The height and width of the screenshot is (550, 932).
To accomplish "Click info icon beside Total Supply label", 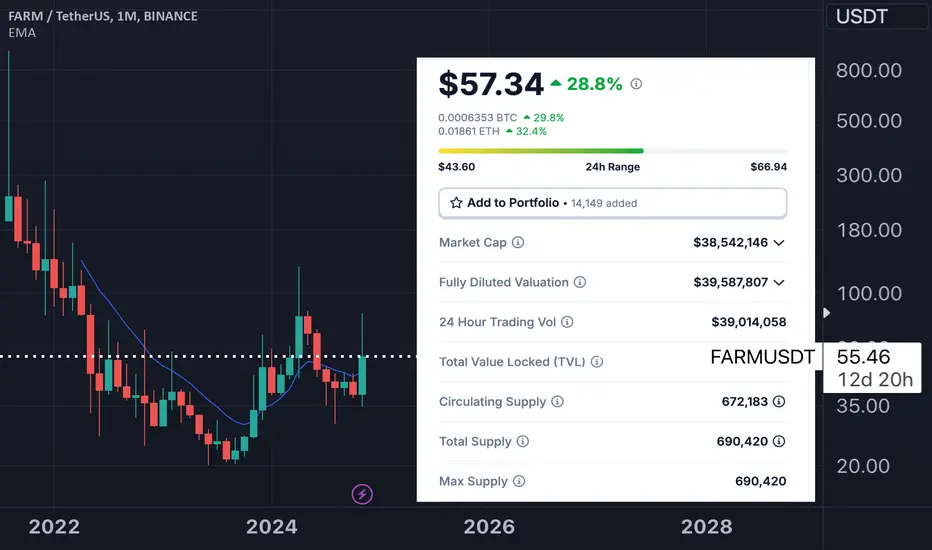I will pos(522,441).
